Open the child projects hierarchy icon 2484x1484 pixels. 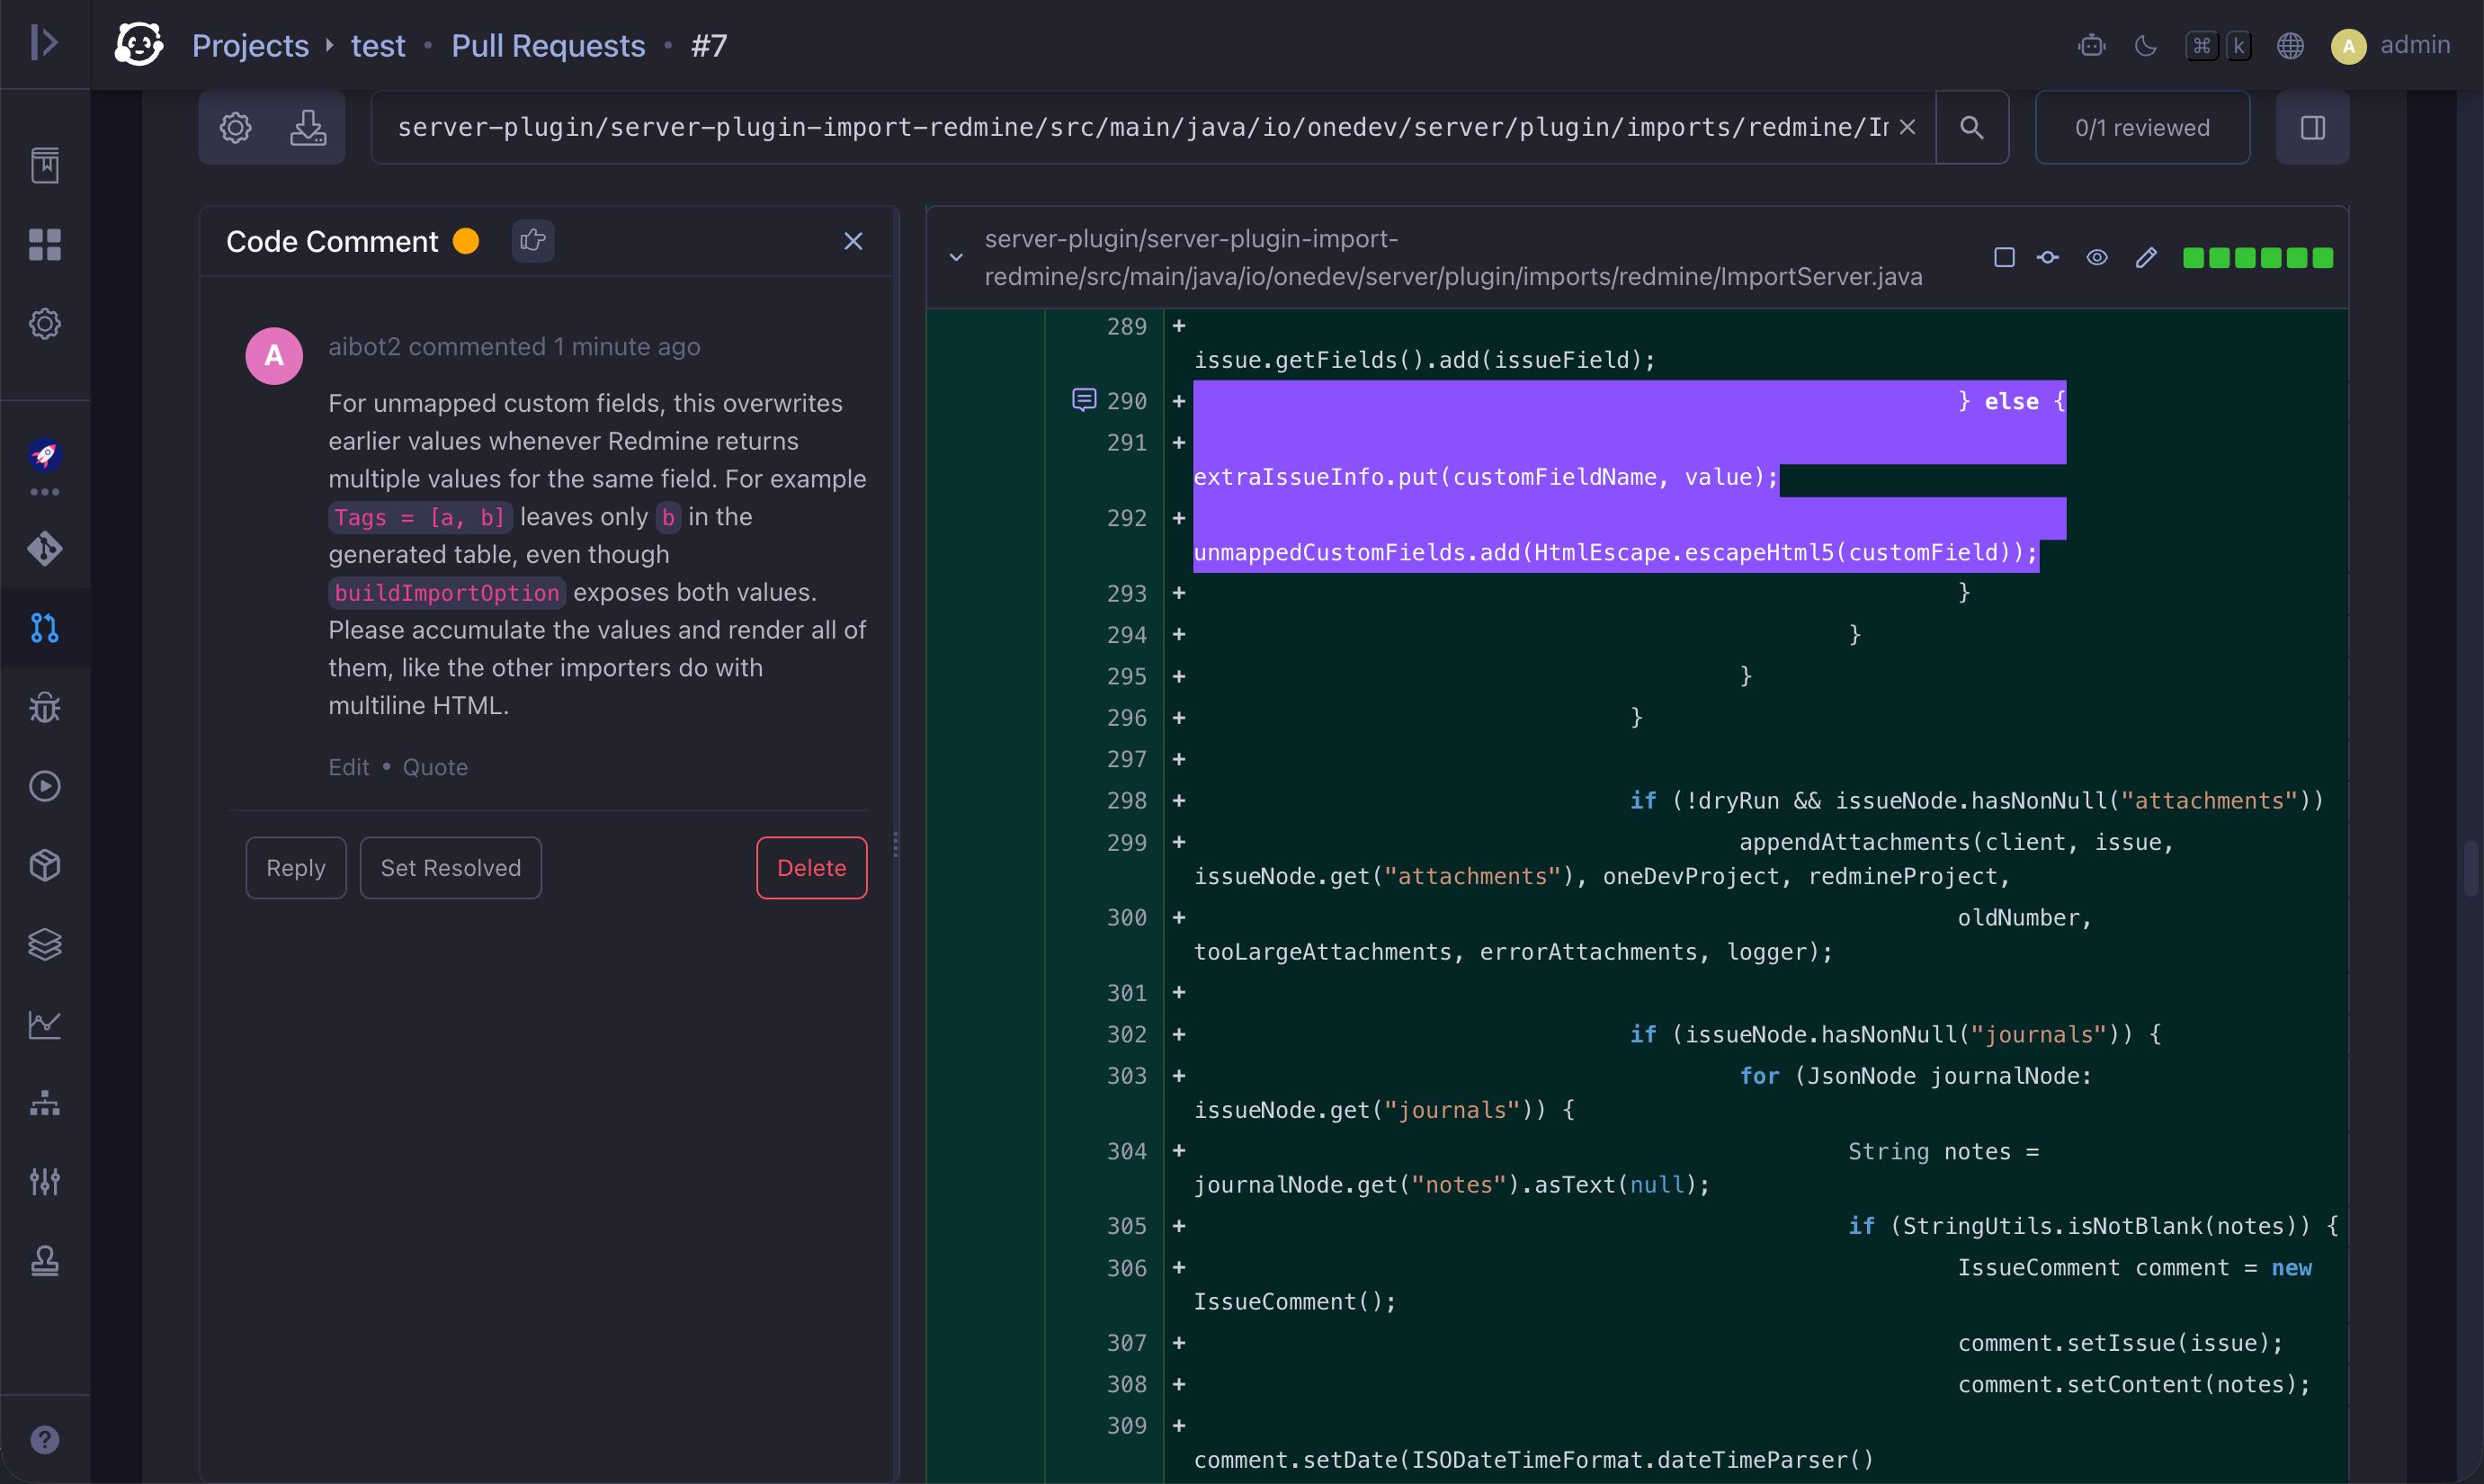pyautogui.click(x=45, y=1103)
